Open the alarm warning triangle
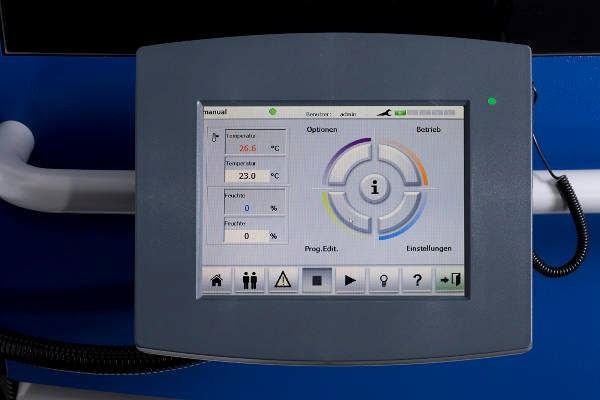The height and width of the screenshot is (400, 600). click(283, 281)
